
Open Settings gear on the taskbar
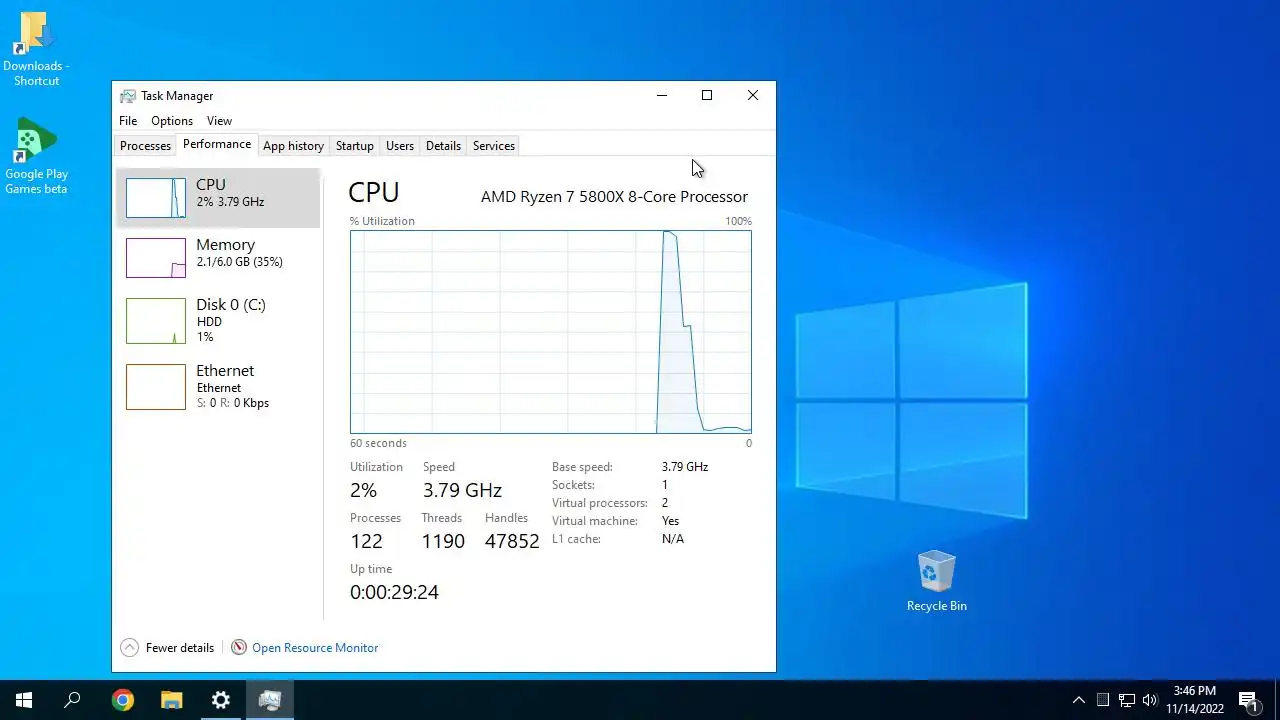click(221, 700)
